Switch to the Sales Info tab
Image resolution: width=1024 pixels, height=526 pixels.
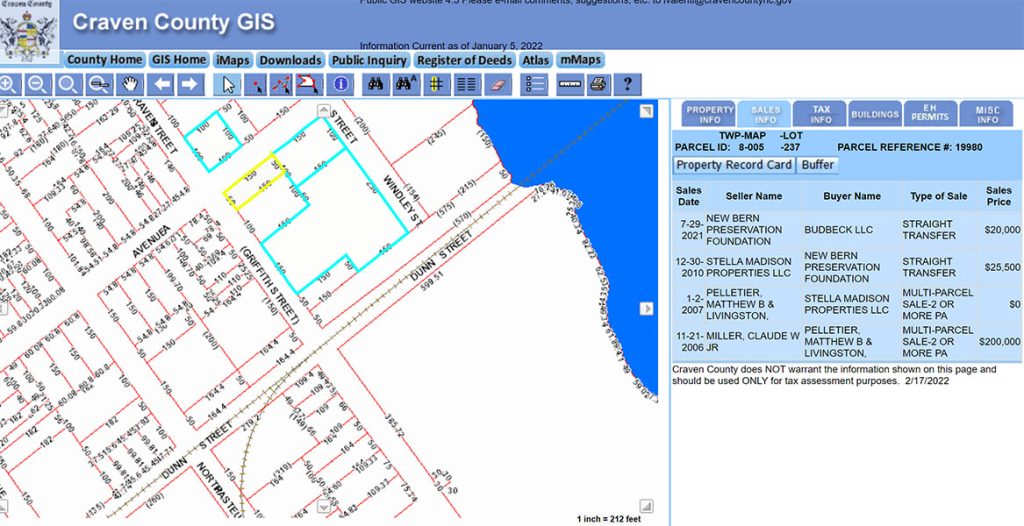765,114
